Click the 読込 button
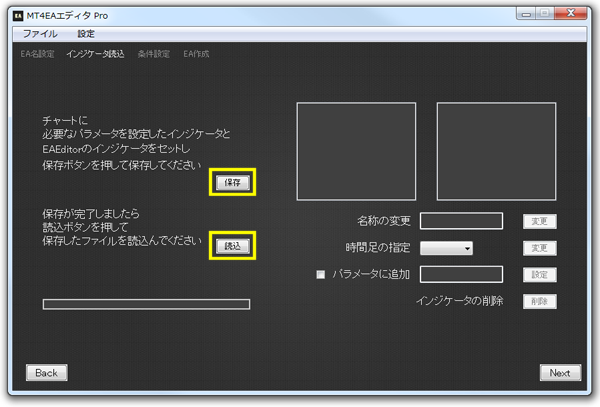The image size is (600, 407). point(233,246)
